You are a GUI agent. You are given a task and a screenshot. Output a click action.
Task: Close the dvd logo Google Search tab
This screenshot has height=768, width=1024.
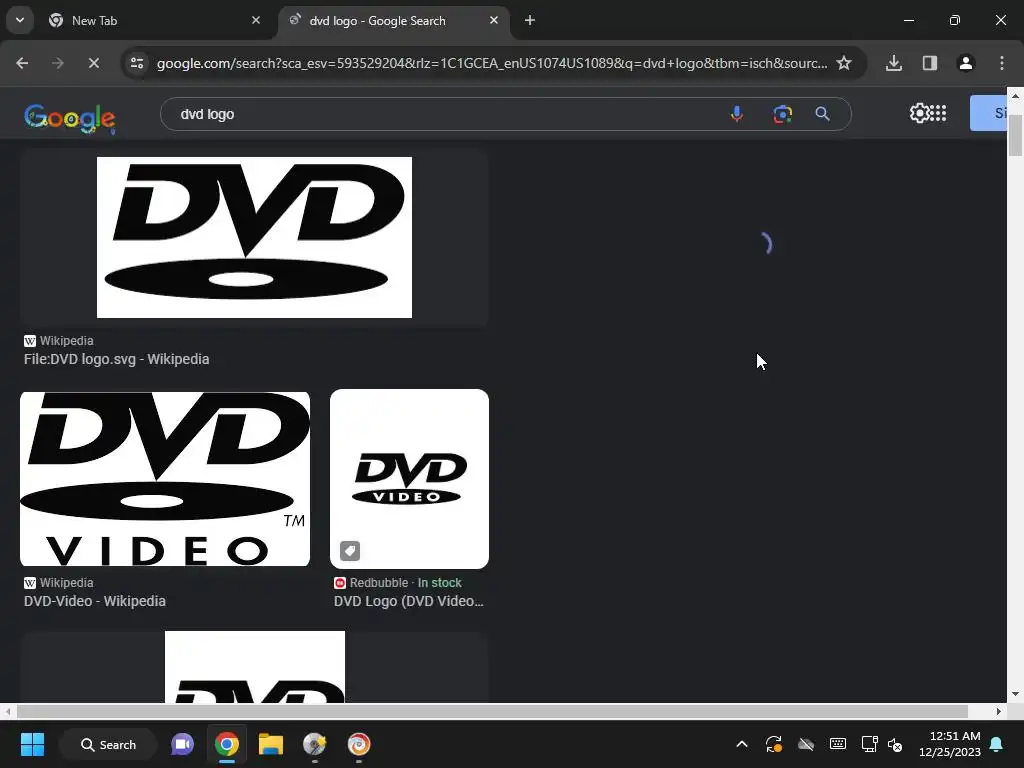click(x=494, y=20)
